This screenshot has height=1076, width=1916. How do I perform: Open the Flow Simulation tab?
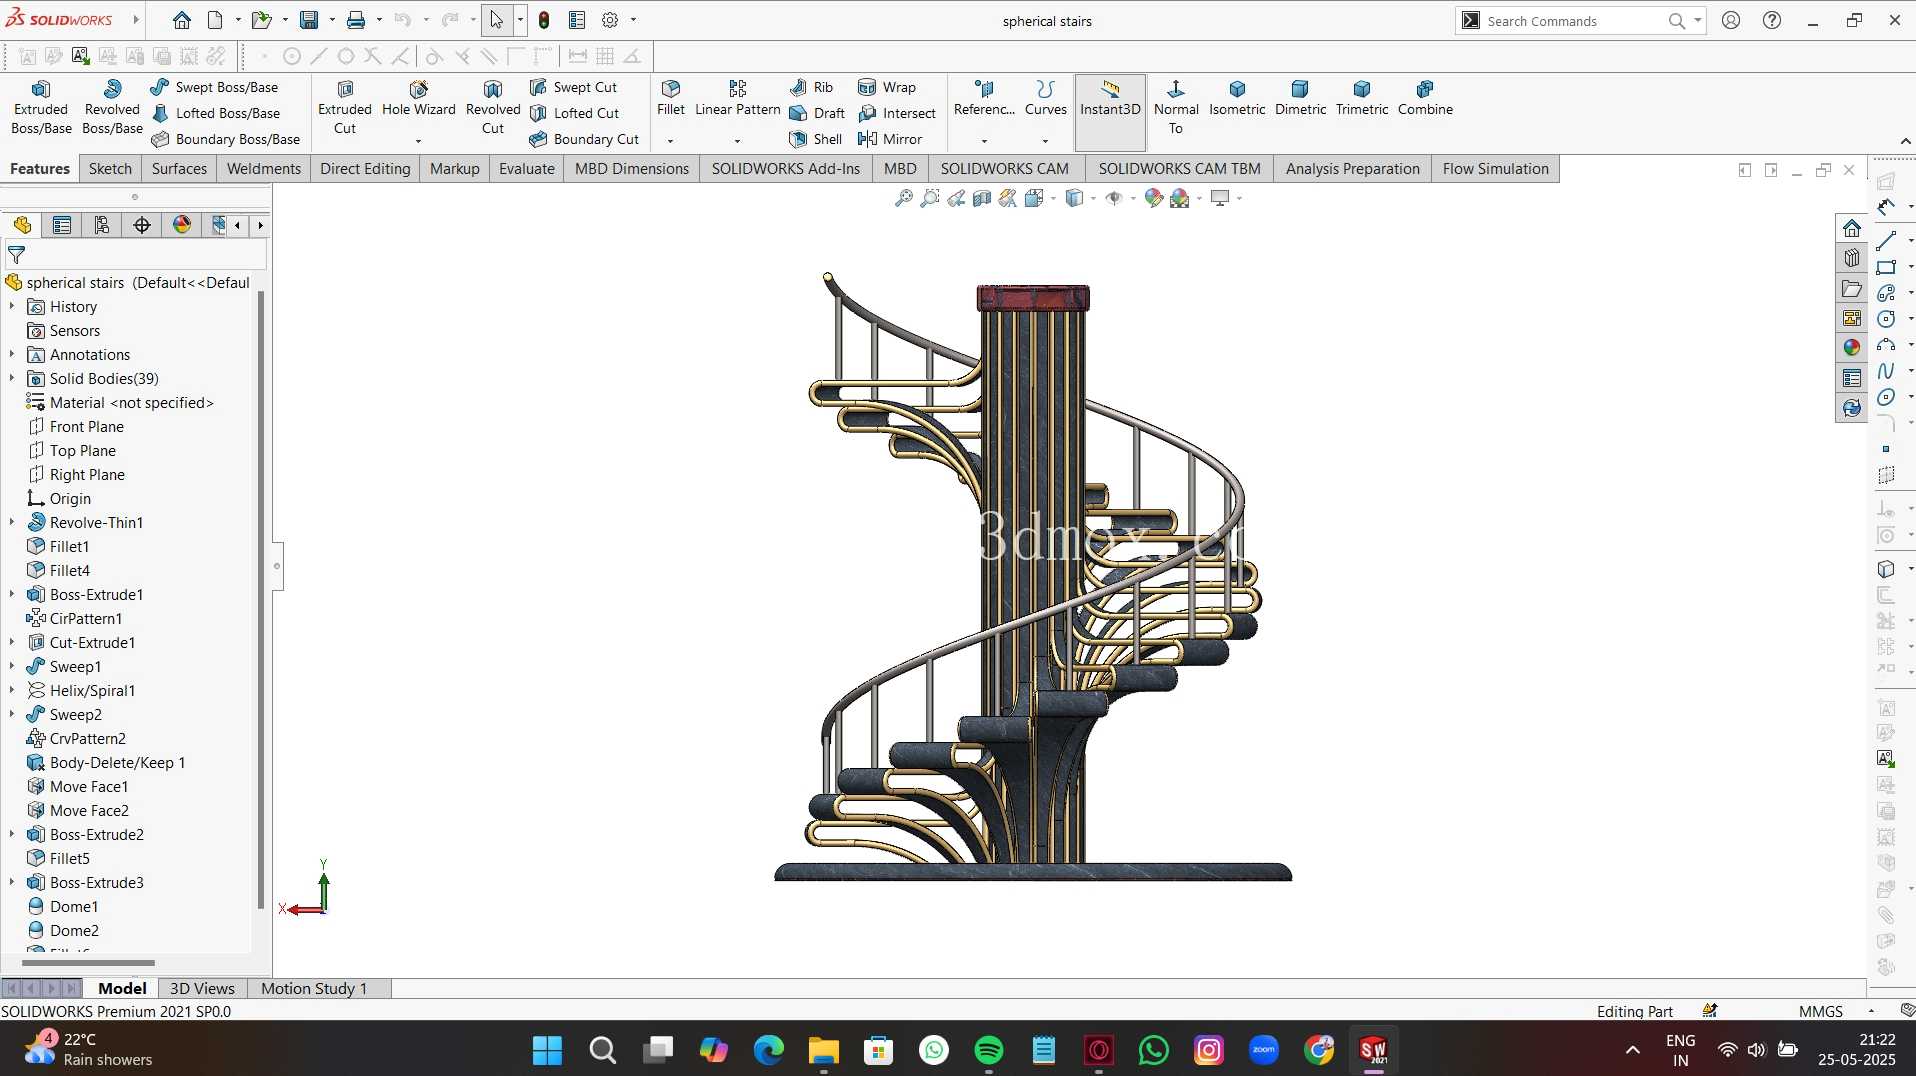[x=1495, y=168]
